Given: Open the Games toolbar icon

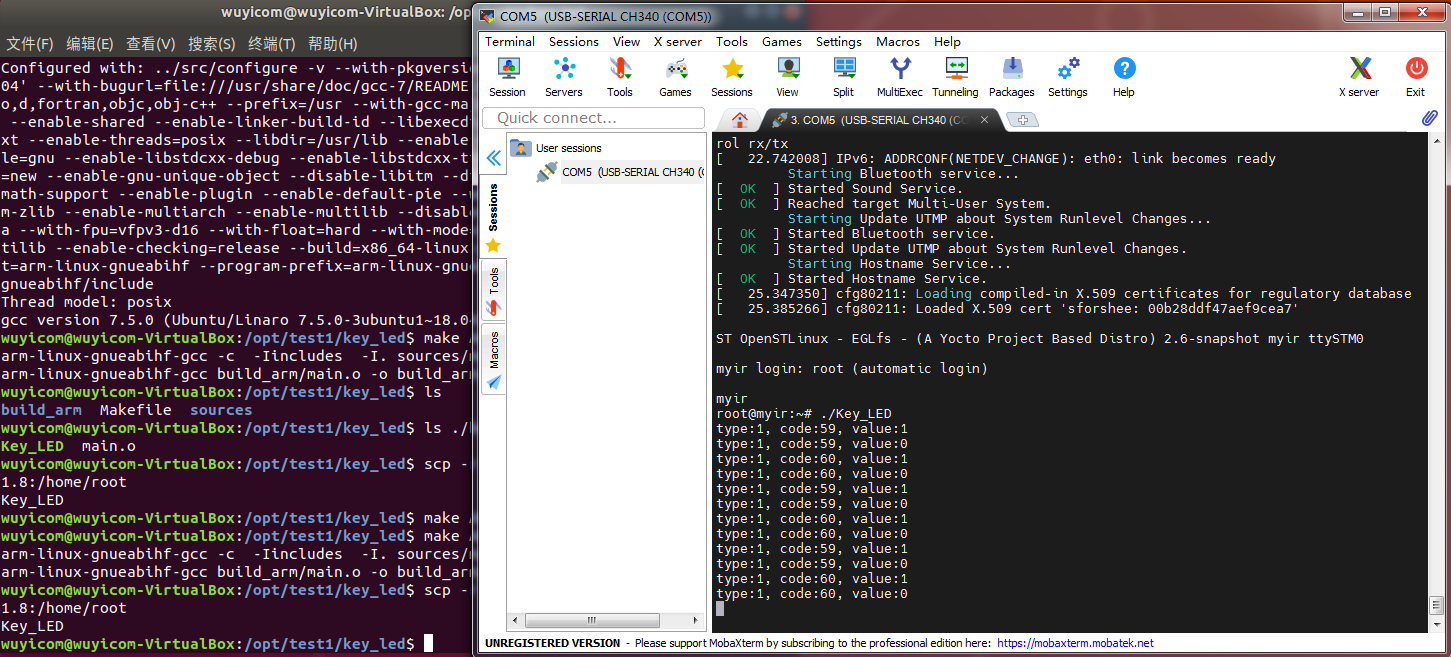Looking at the screenshot, I should pyautogui.click(x=675, y=76).
